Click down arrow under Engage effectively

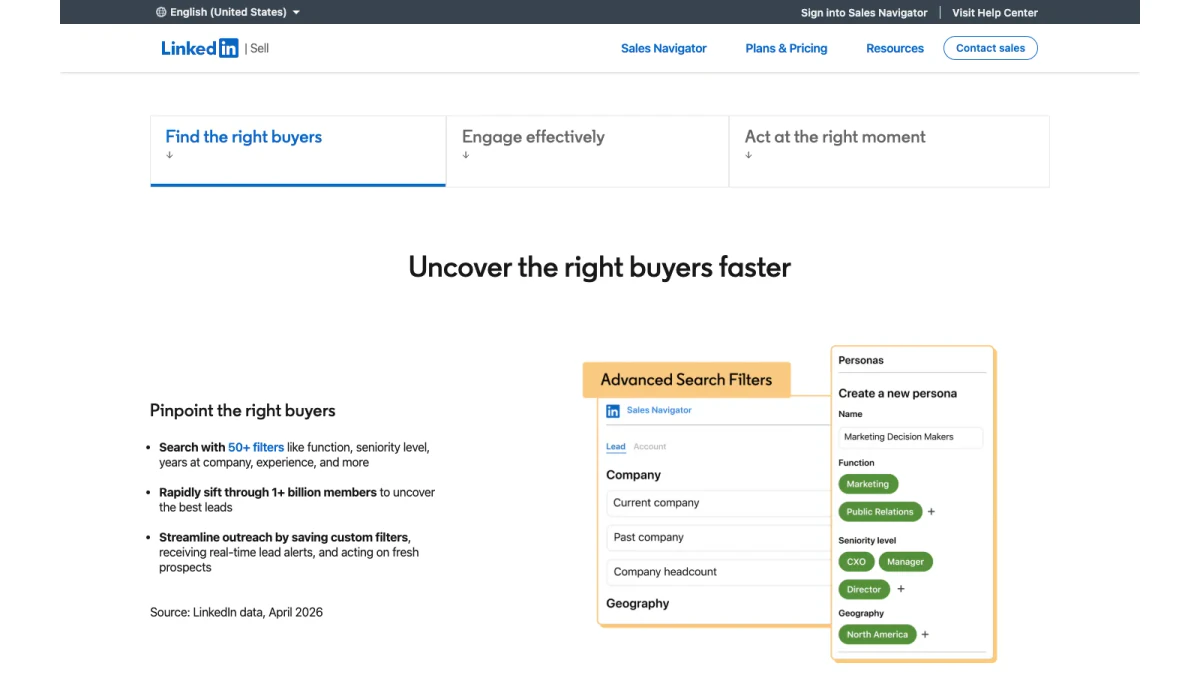[466, 155]
